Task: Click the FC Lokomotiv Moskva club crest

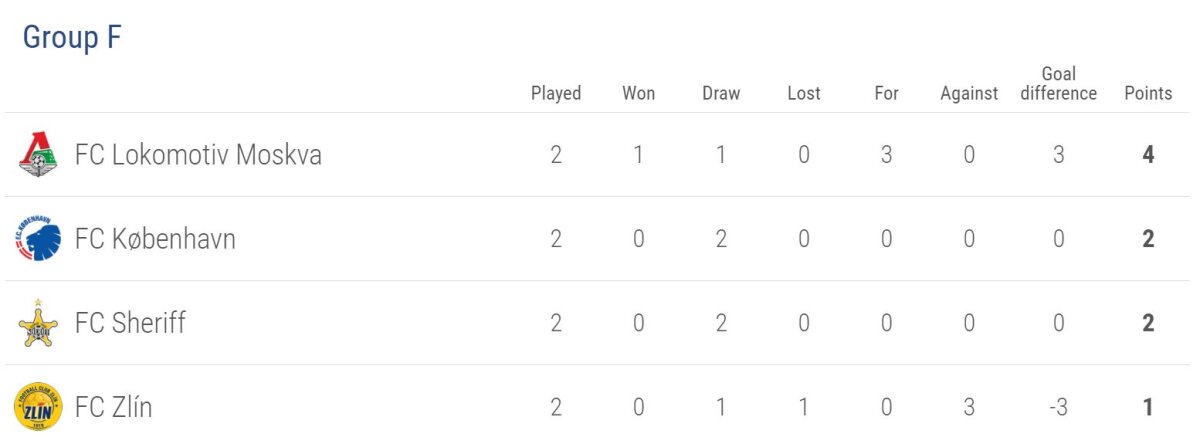Action: click(38, 155)
